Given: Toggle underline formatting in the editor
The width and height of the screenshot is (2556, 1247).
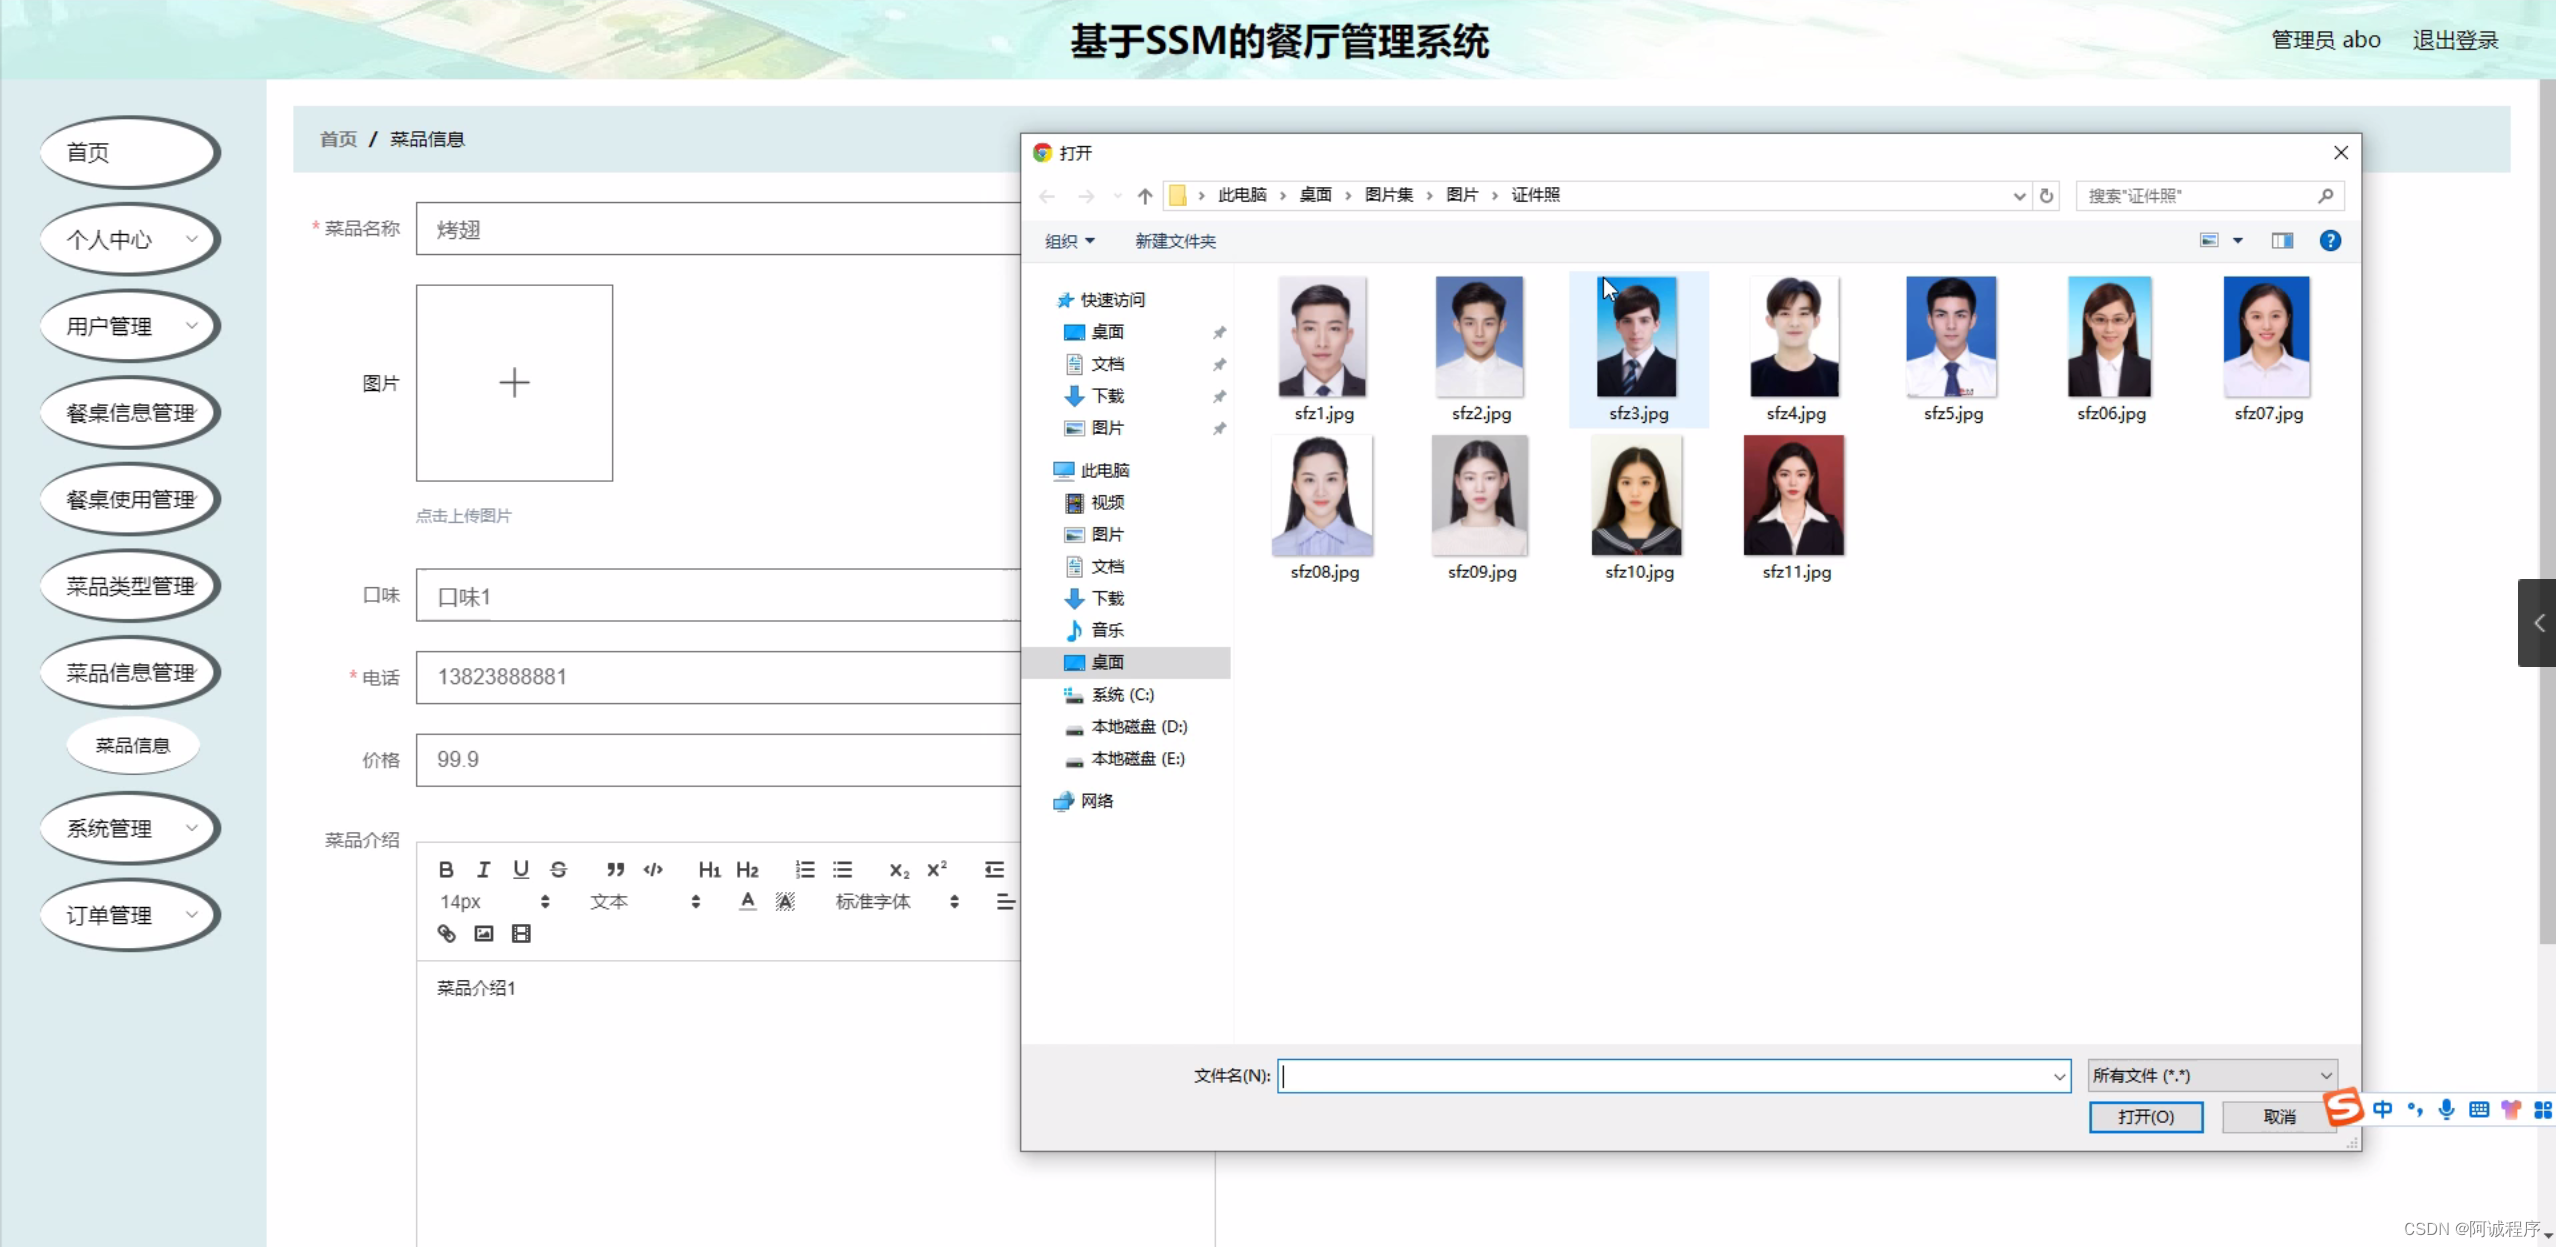Looking at the screenshot, I should click(x=521, y=869).
